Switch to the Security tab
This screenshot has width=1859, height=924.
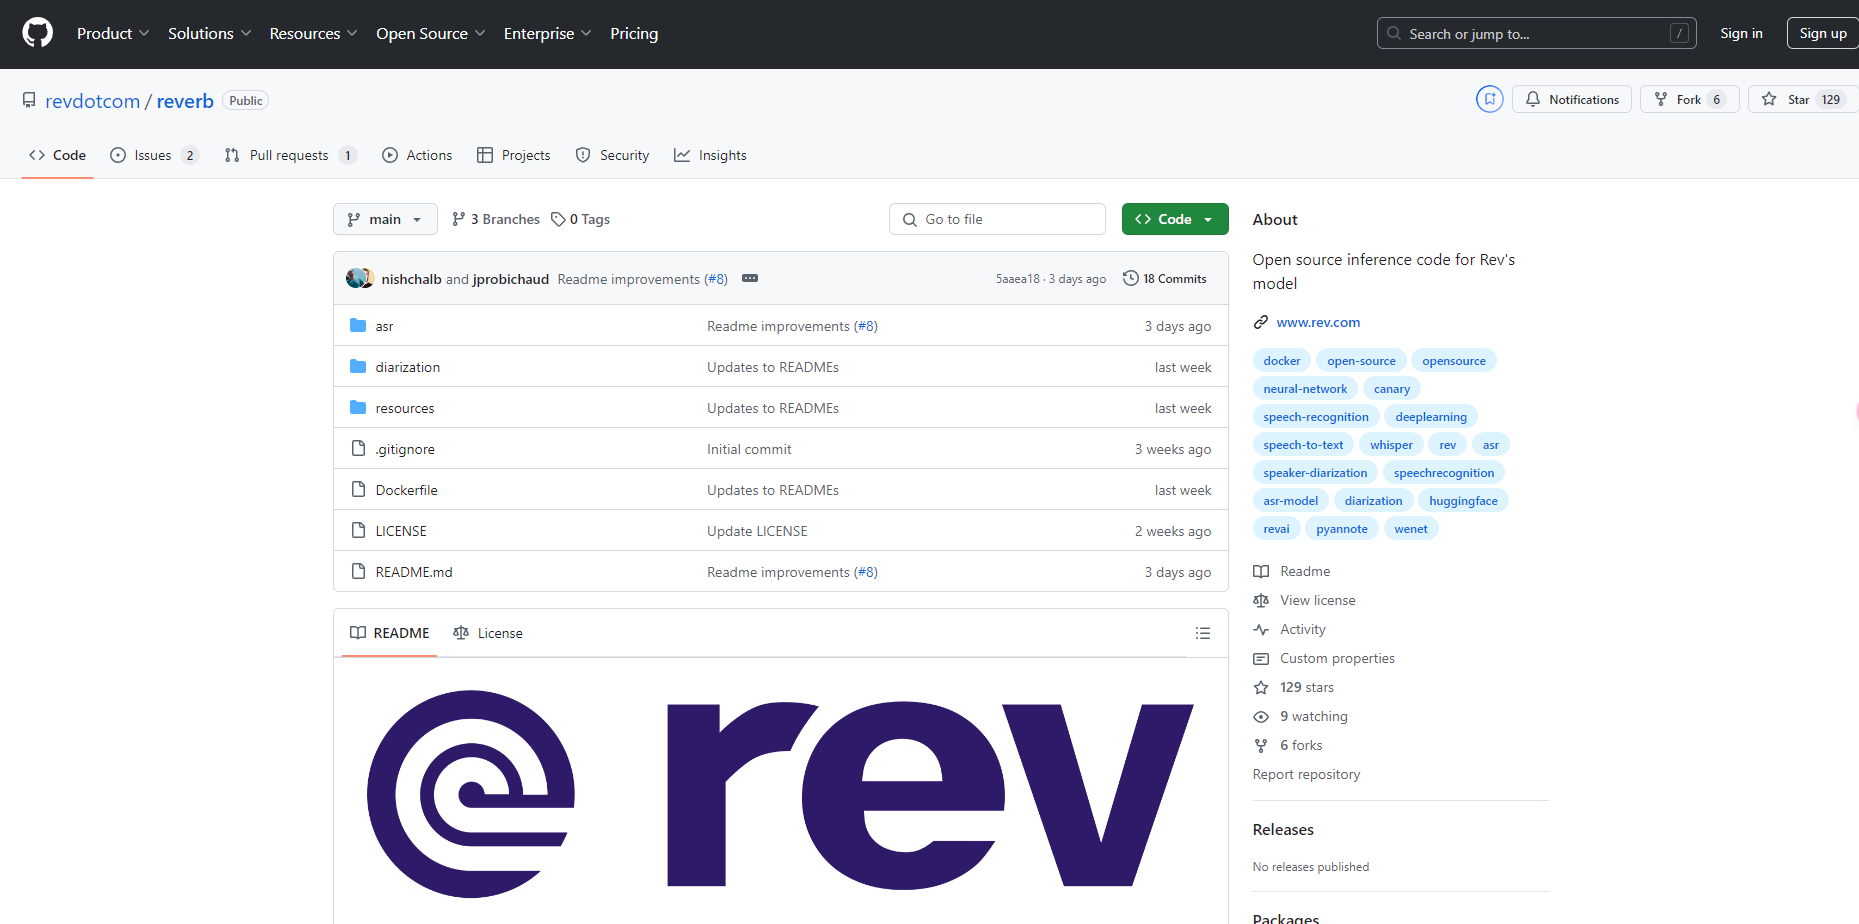coord(612,155)
